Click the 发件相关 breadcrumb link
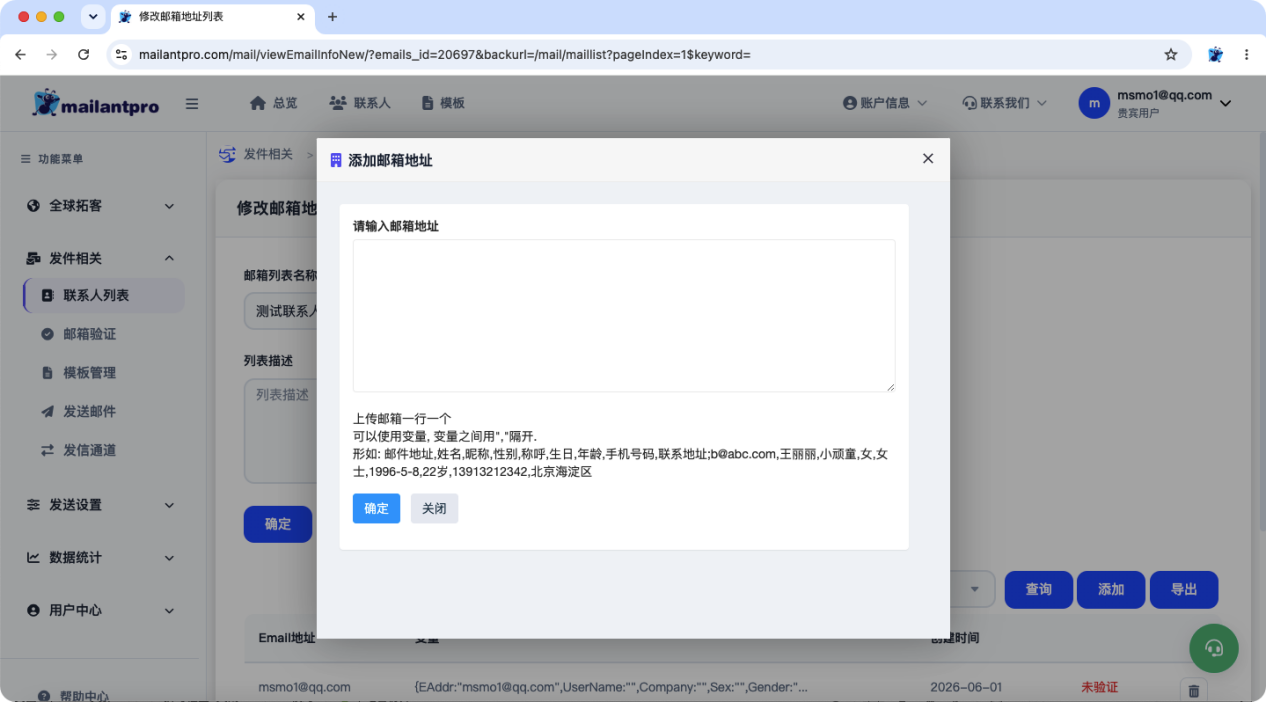 point(268,155)
